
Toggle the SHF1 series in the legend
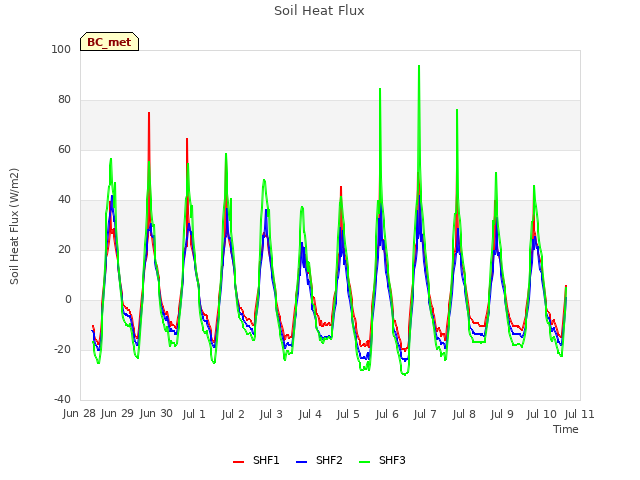256,460
